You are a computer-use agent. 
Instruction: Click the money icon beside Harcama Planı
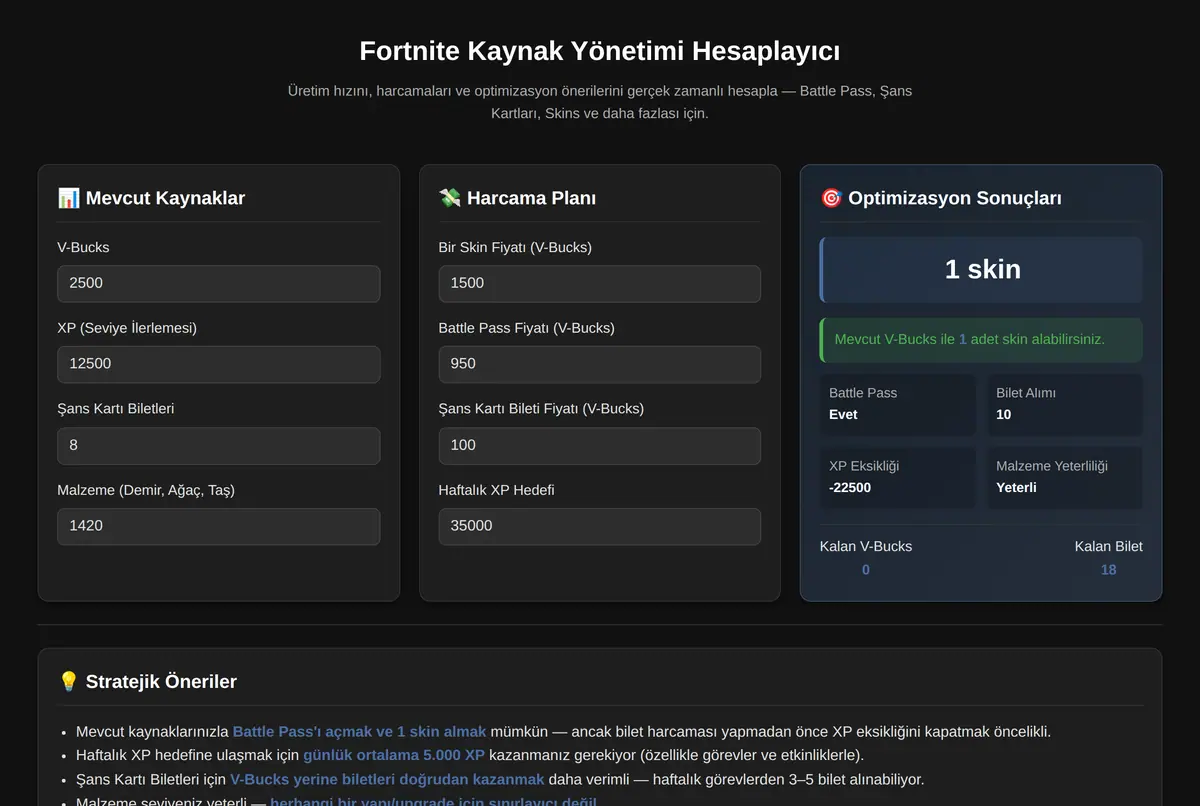pyautogui.click(x=450, y=198)
